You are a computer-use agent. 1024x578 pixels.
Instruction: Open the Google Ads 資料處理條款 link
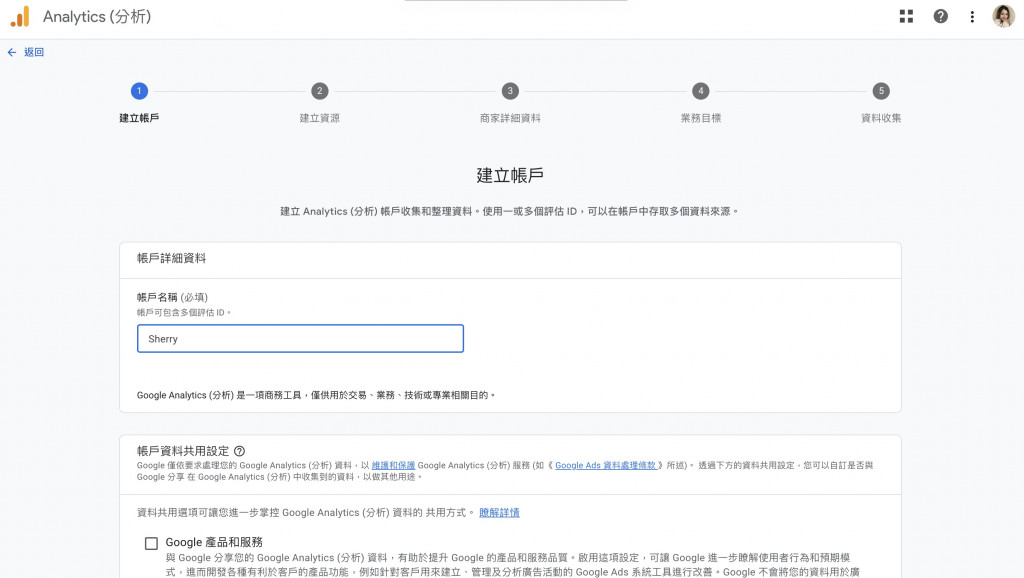tap(605, 466)
